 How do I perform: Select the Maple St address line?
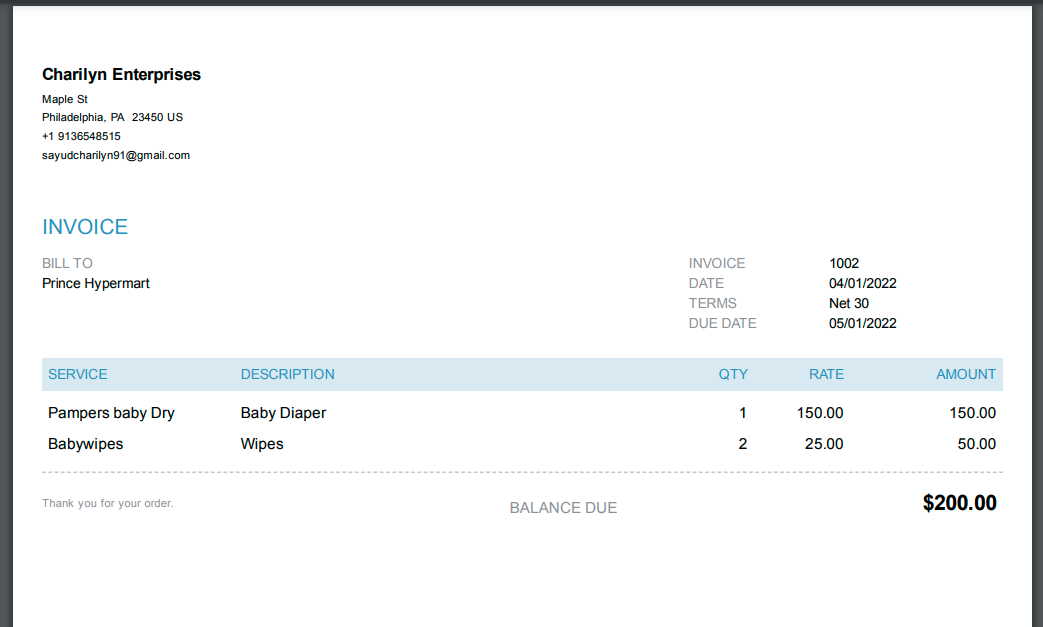pos(65,99)
